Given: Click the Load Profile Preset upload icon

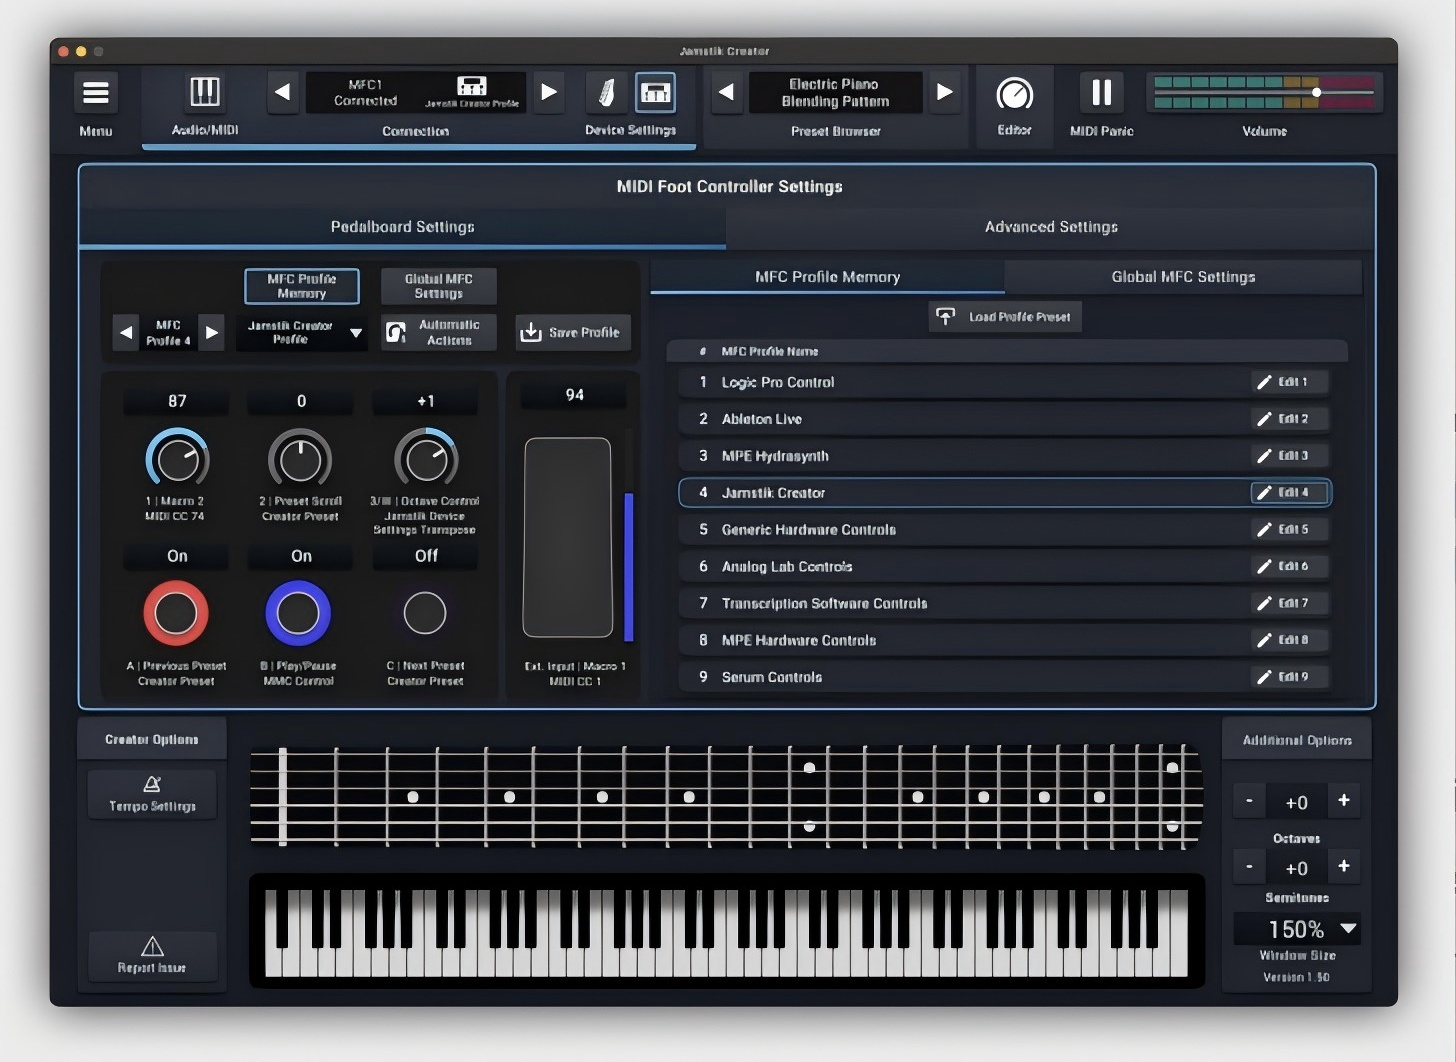Looking at the screenshot, I should (945, 316).
